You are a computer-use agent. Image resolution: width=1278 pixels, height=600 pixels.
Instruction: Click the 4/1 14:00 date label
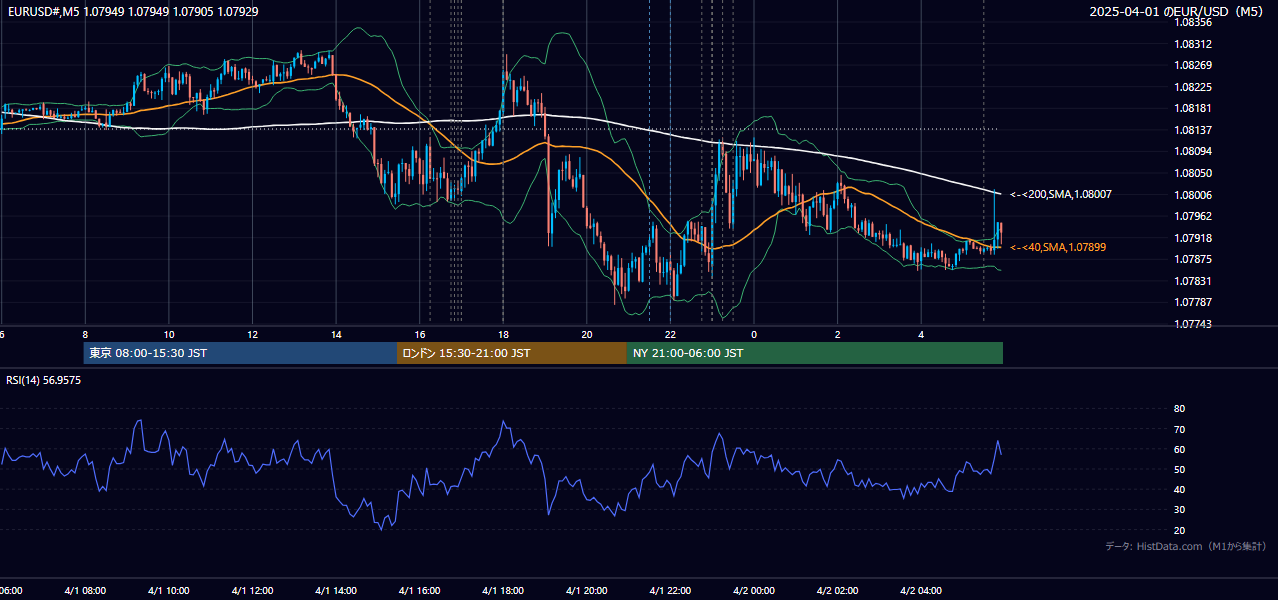[x=335, y=591]
